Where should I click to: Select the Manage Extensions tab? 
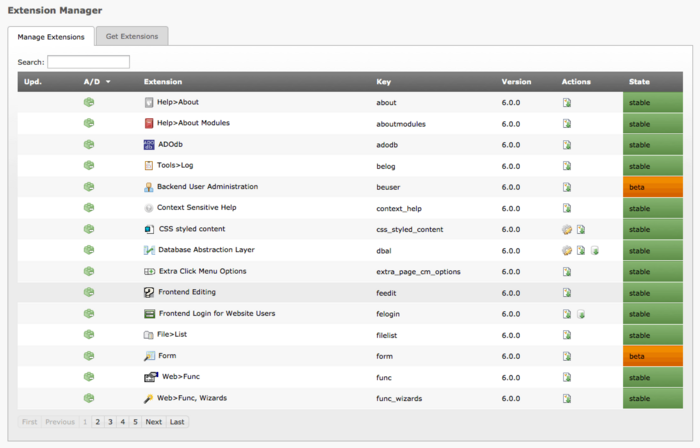pos(51,36)
